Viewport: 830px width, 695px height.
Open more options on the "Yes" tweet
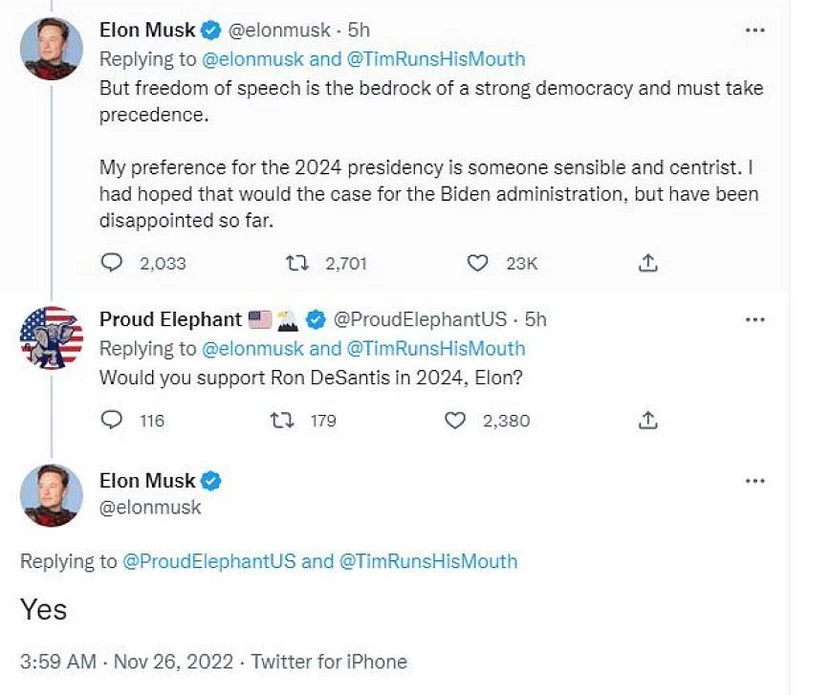point(755,482)
